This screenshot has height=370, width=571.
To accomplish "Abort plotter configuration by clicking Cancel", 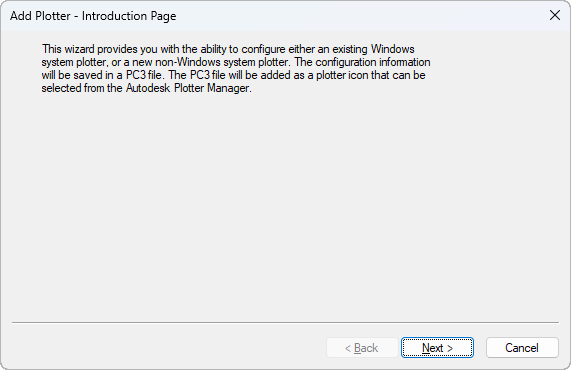I will (522, 348).
